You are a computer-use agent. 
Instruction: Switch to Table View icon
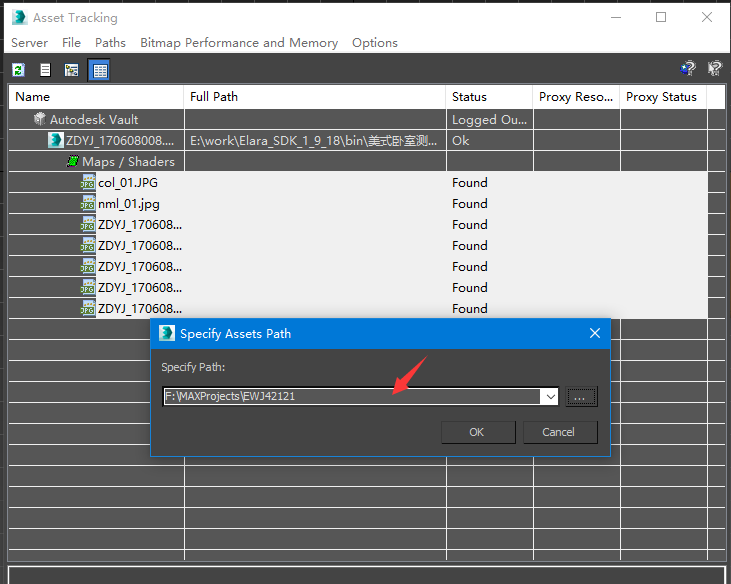click(99, 70)
